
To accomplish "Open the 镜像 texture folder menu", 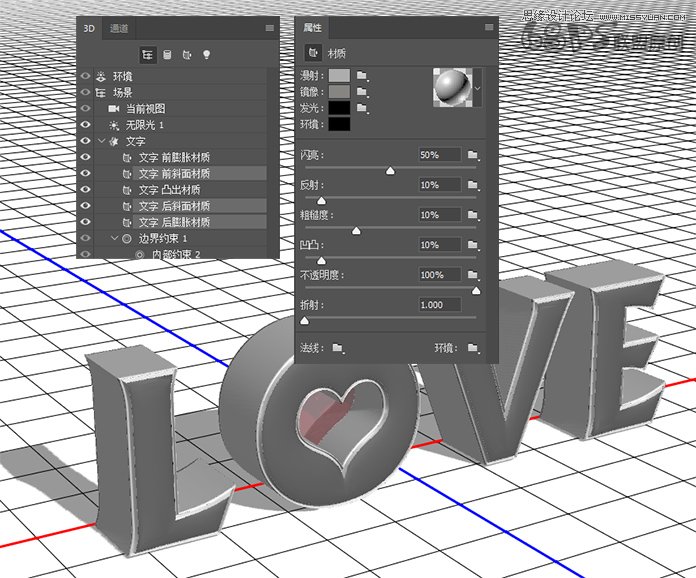I will (x=363, y=92).
